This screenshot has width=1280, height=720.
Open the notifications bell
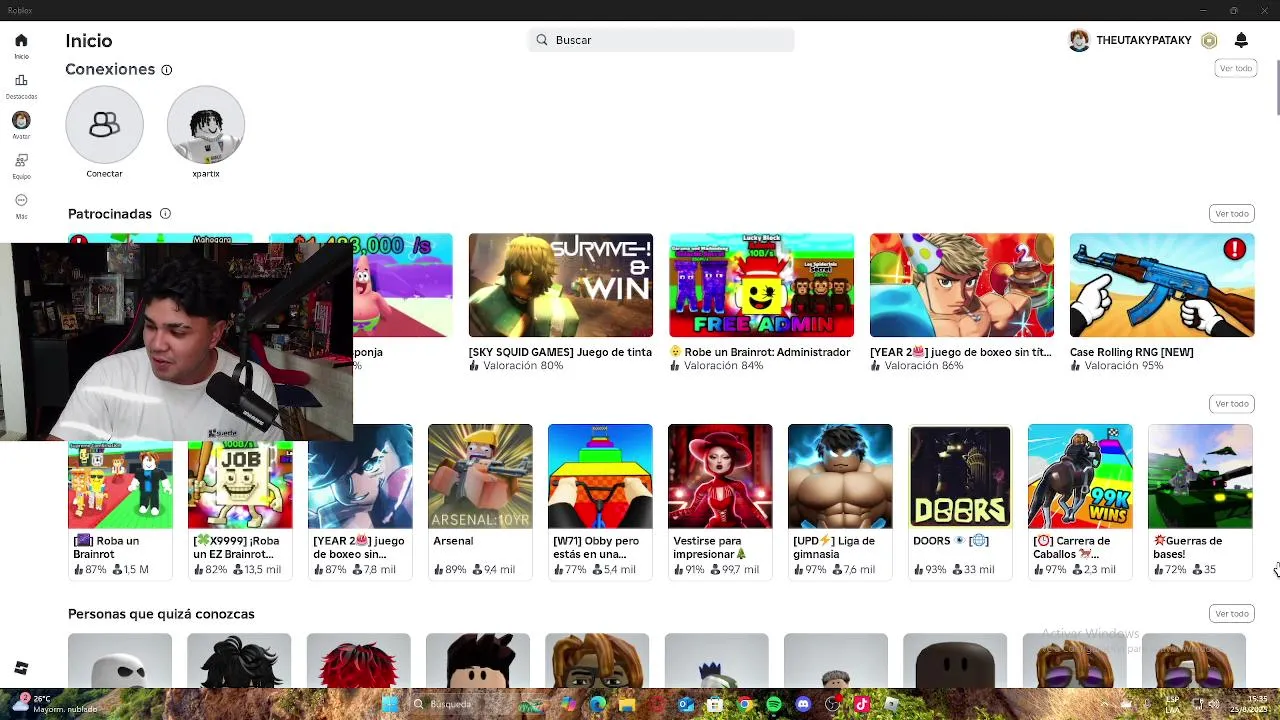1241,40
